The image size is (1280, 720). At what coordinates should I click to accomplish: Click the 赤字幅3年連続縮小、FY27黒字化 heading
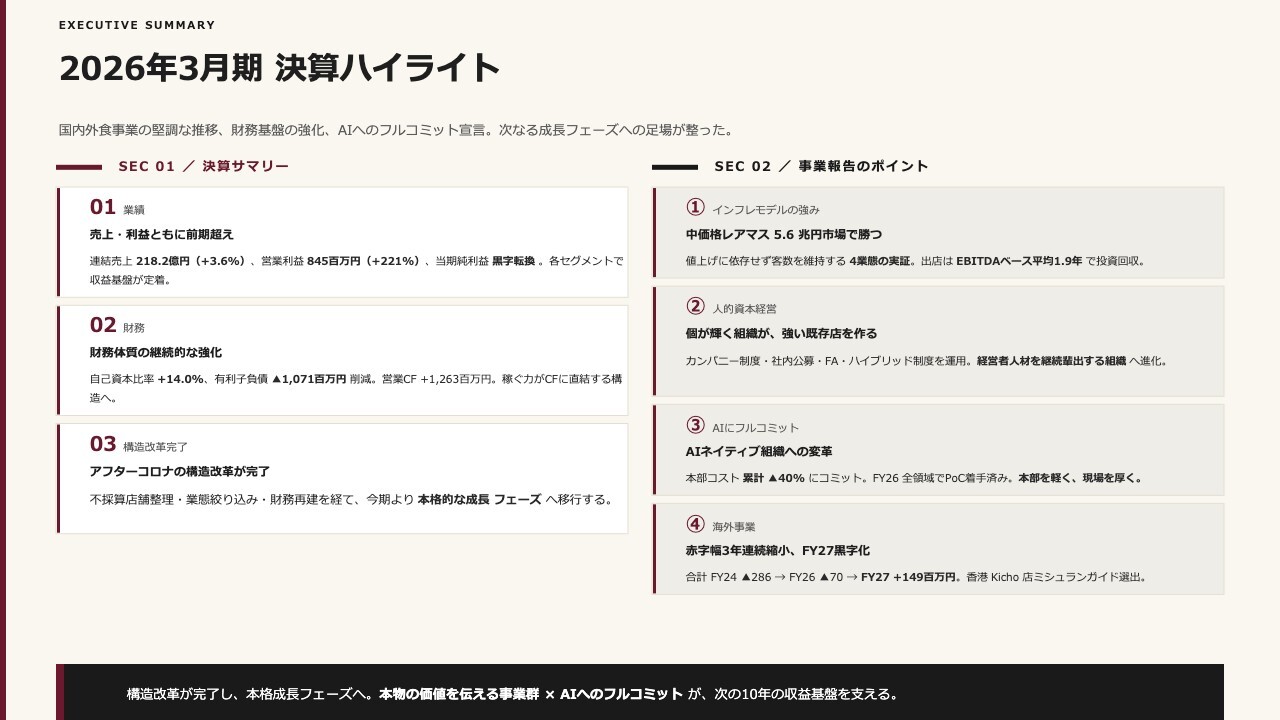[778, 550]
